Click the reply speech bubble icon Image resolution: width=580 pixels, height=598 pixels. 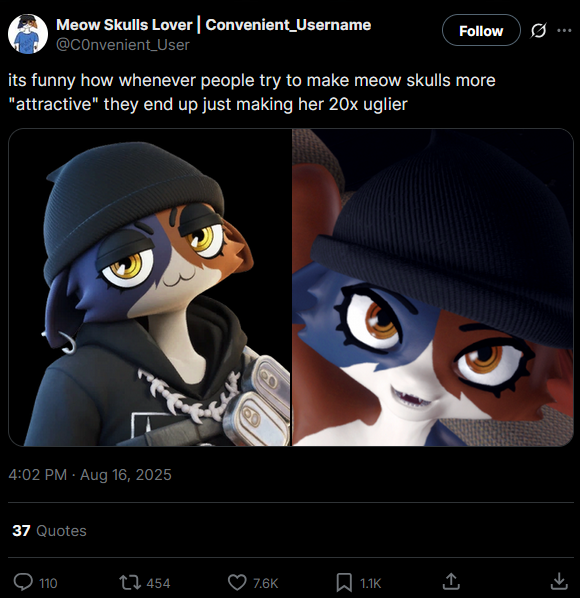(x=23, y=582)
